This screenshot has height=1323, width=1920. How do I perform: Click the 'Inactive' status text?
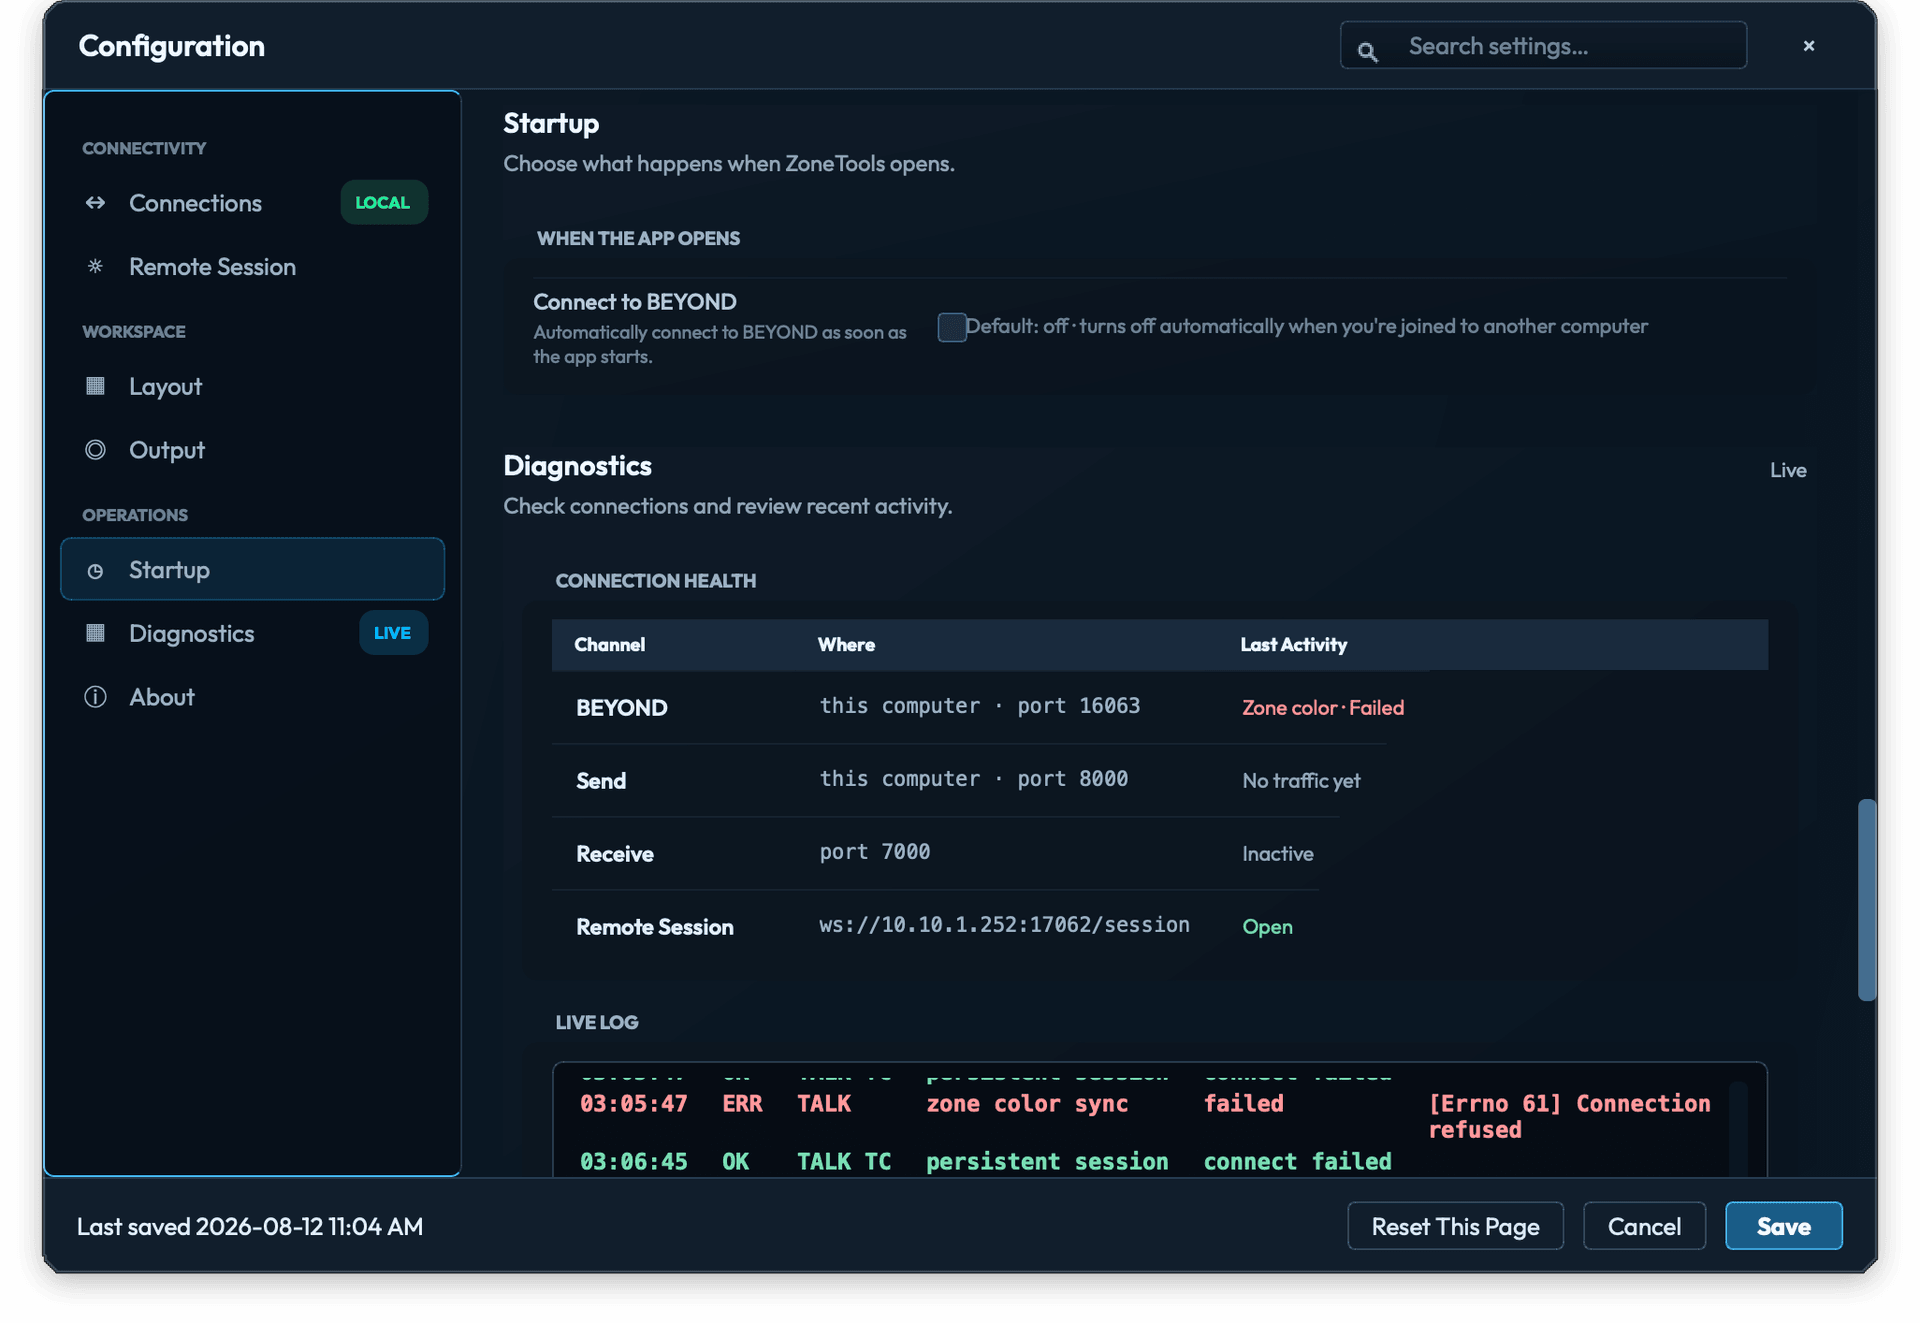pos(1277,854)
